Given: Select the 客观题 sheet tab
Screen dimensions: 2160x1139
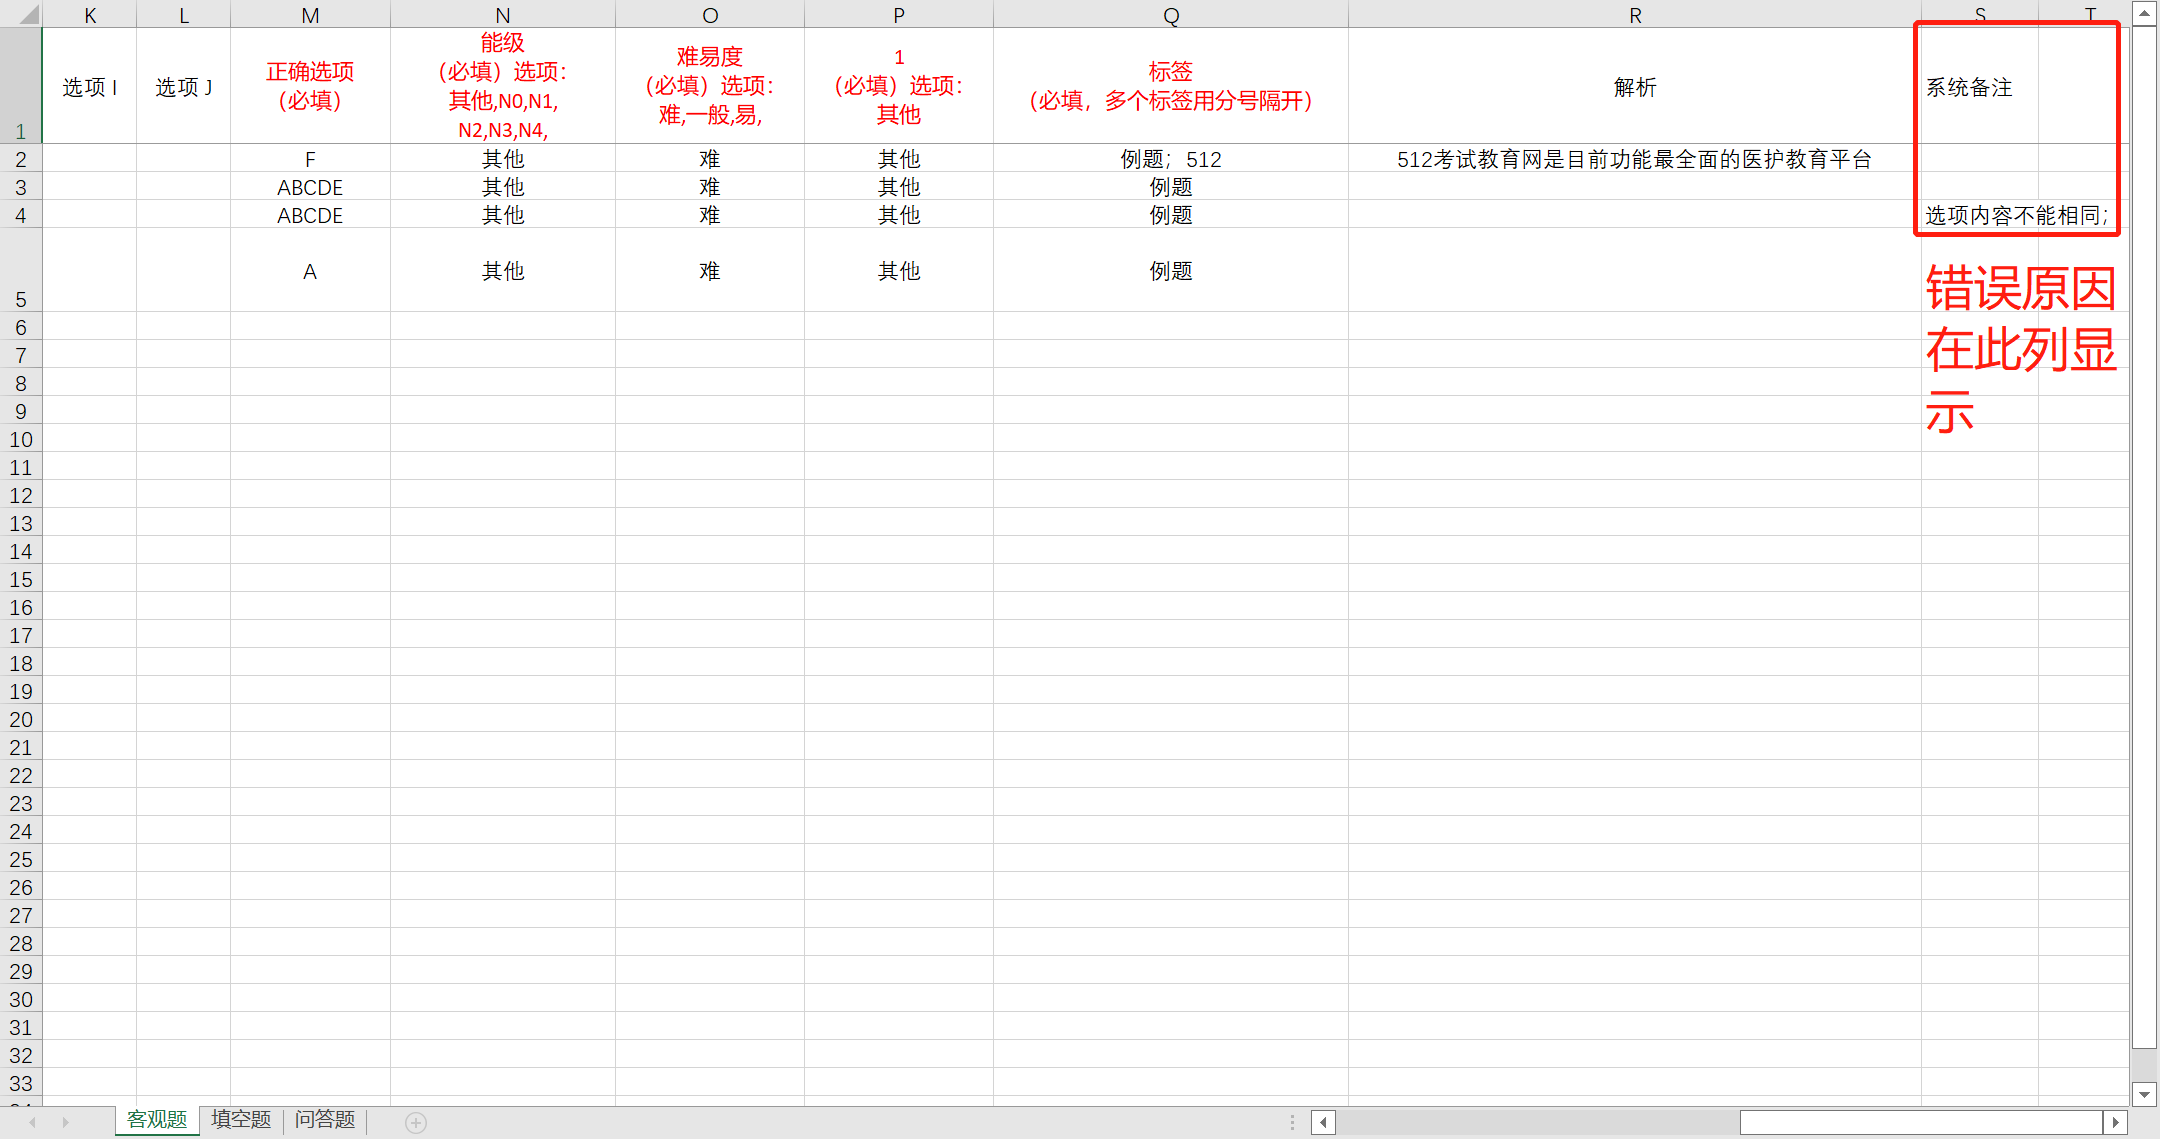Looking at the screenshot, I should click(157, 1120).
